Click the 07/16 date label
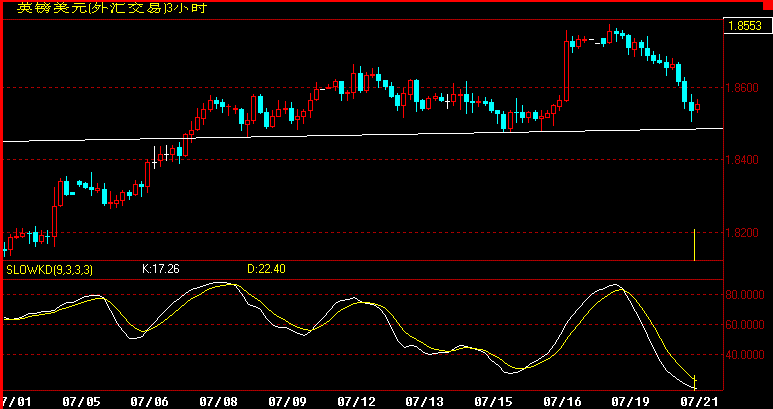The width and height of the screenshot is (773, 409). pyautogui.click(x=561, y=402)
